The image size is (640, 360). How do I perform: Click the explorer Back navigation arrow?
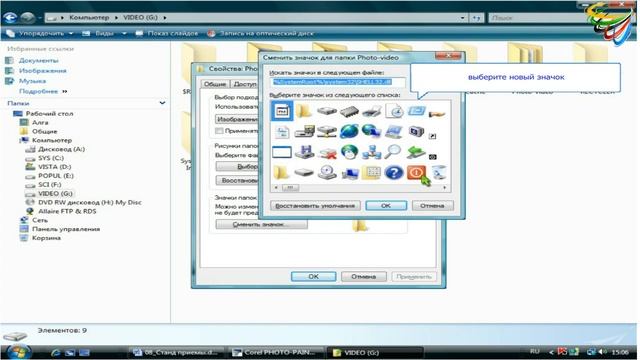pos(10,18)
